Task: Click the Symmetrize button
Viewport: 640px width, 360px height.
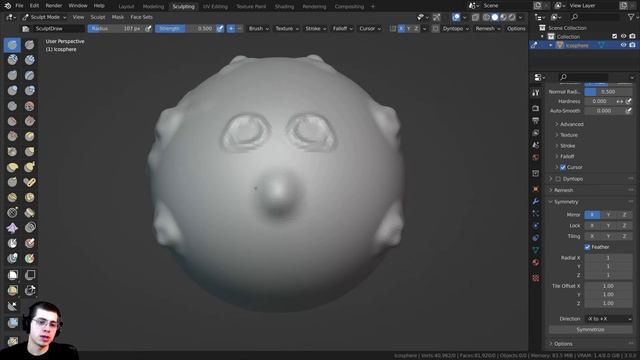Action: click(591, 329)
